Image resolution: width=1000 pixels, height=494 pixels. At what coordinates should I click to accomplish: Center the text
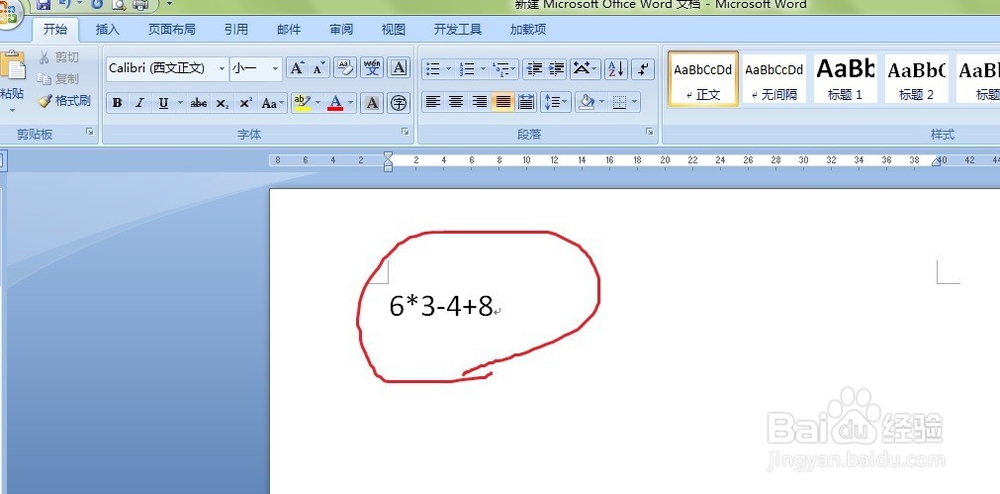click(456, 102)
